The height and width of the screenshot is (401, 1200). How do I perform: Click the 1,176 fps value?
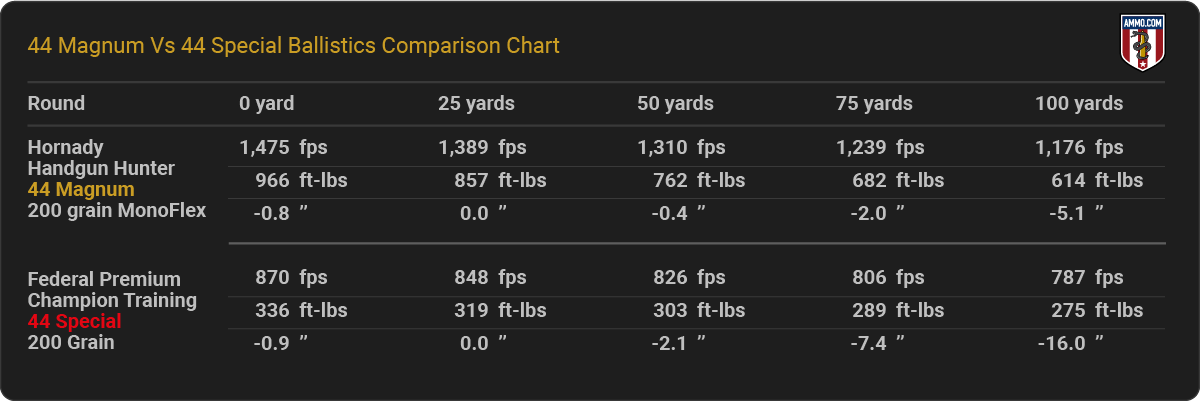point(1079,148)
